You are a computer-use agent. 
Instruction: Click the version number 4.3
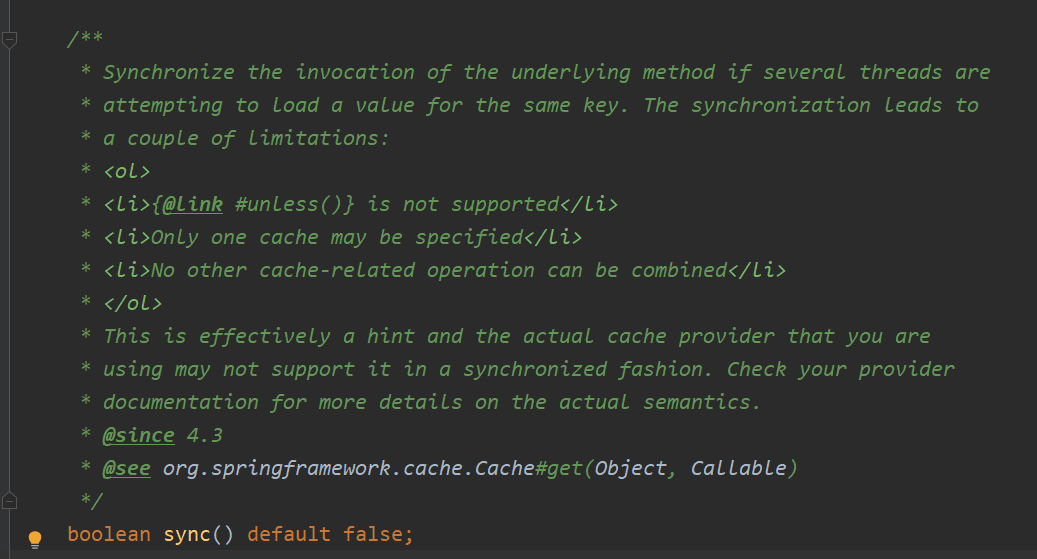pos(204,435)
